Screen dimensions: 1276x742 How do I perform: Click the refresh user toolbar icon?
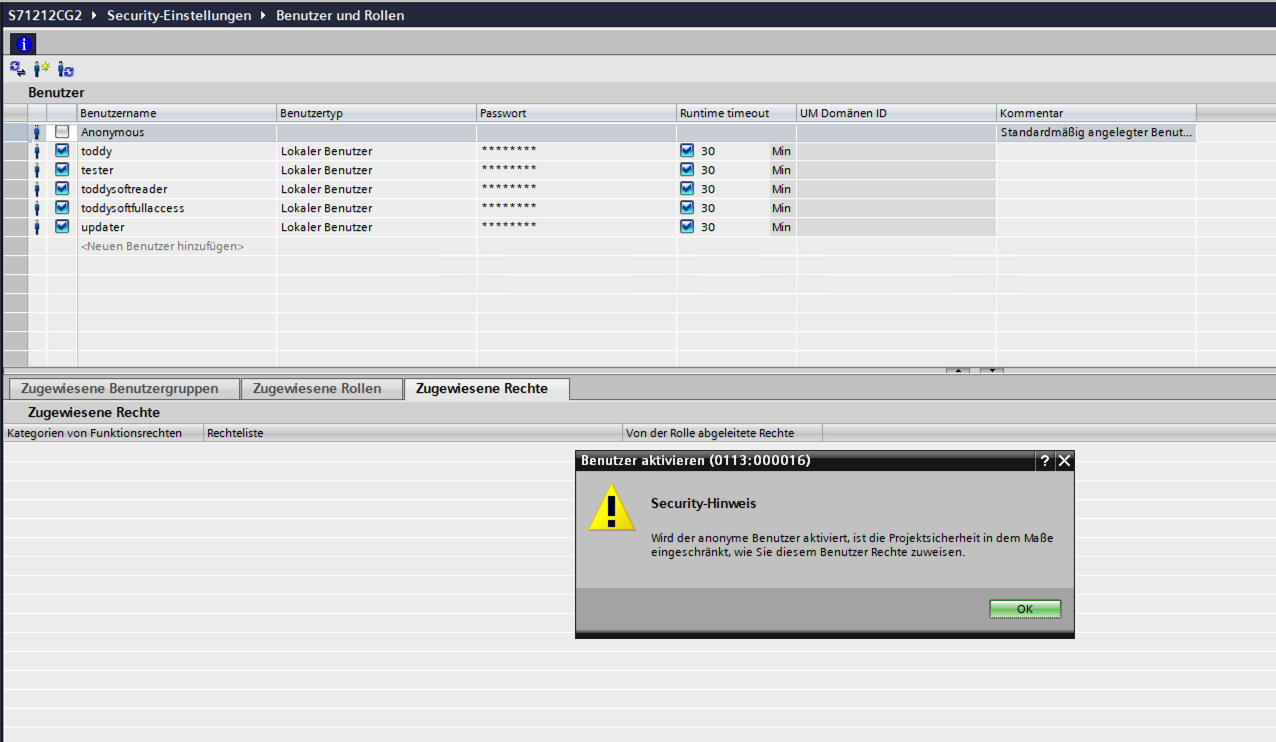66,69
